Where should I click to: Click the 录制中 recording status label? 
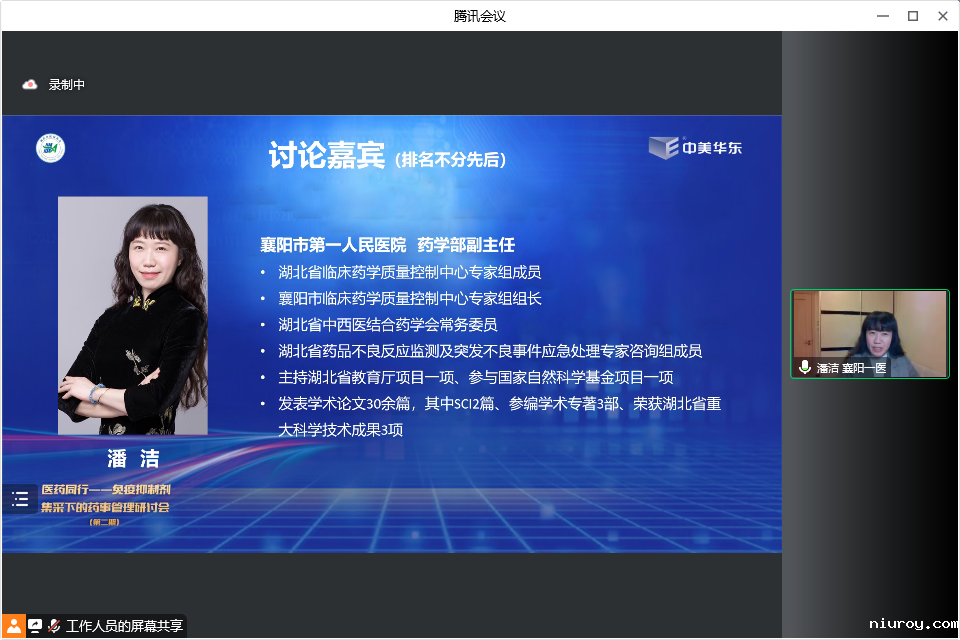coord(67,85)
